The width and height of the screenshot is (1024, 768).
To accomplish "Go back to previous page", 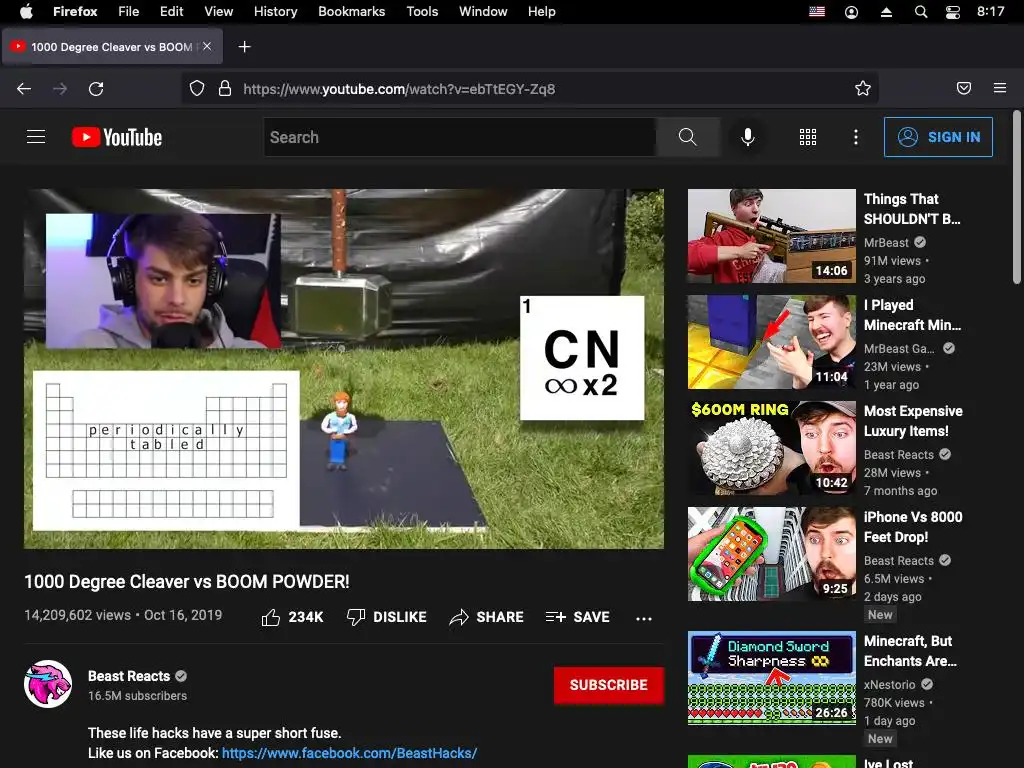I will [x=24, y=89].
